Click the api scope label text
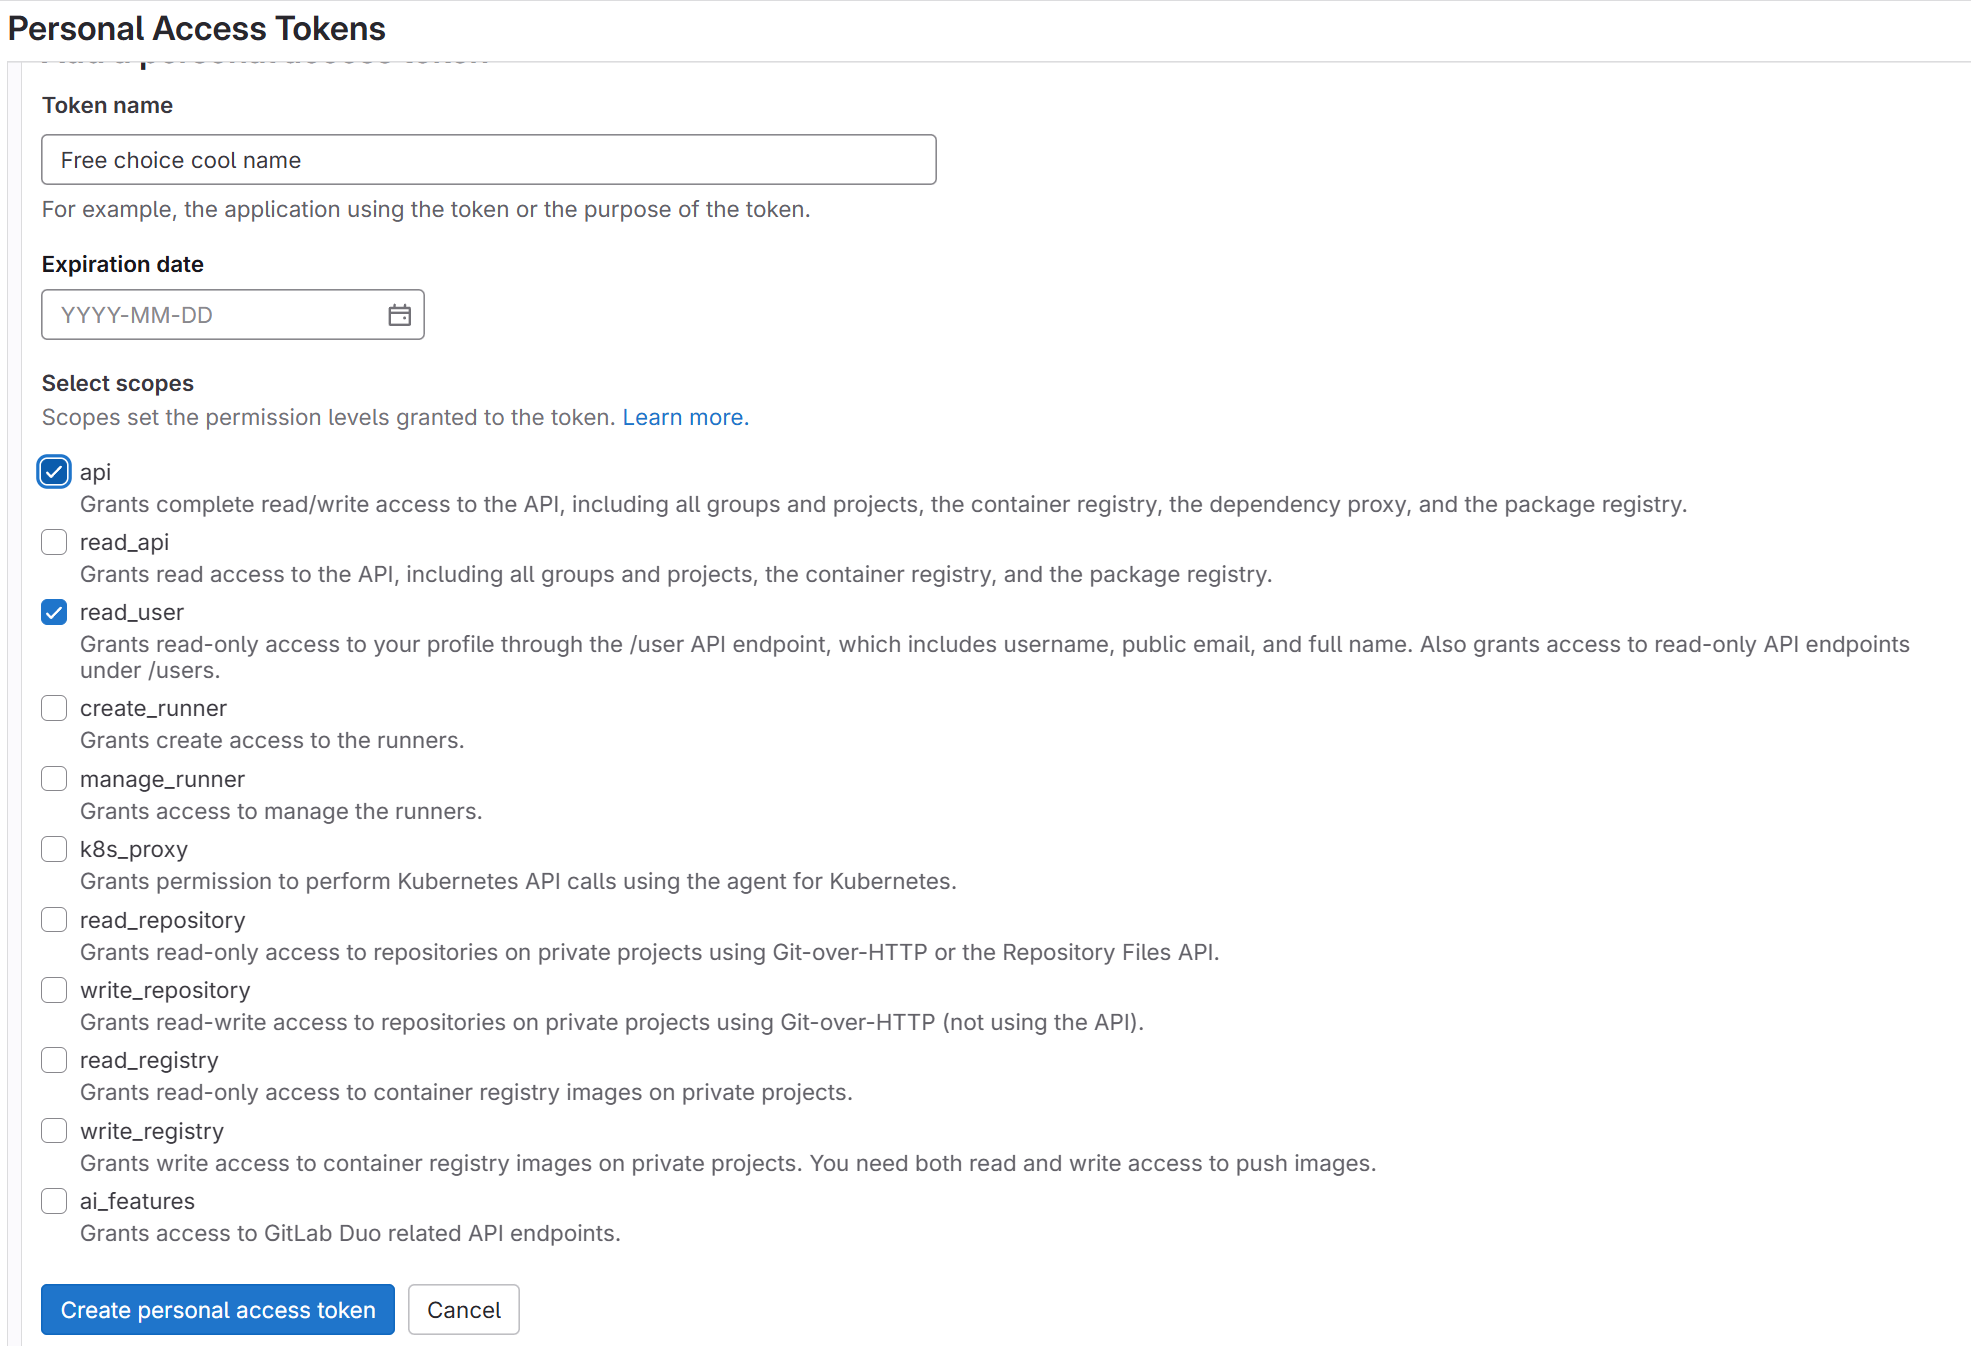1971x1346 pixels. 95,471
